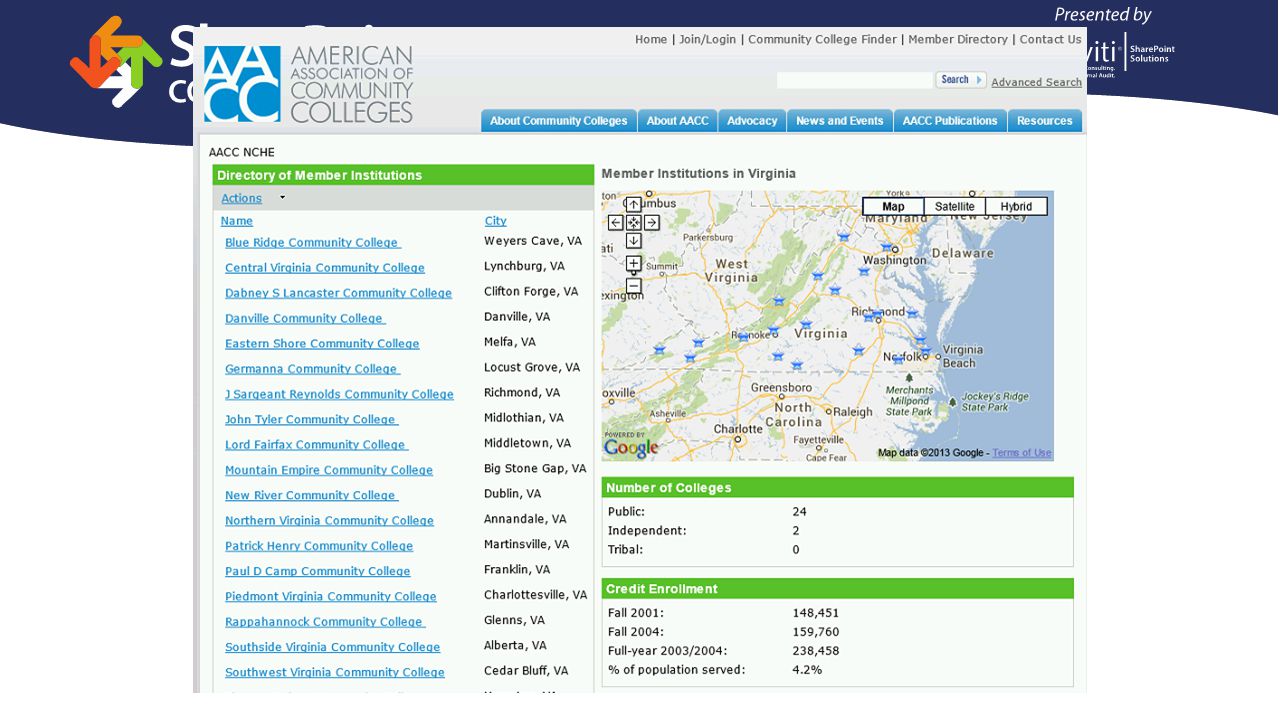
Task: Open the Community College Finder link
Action: pyautogui.click(x=822, y=40)
